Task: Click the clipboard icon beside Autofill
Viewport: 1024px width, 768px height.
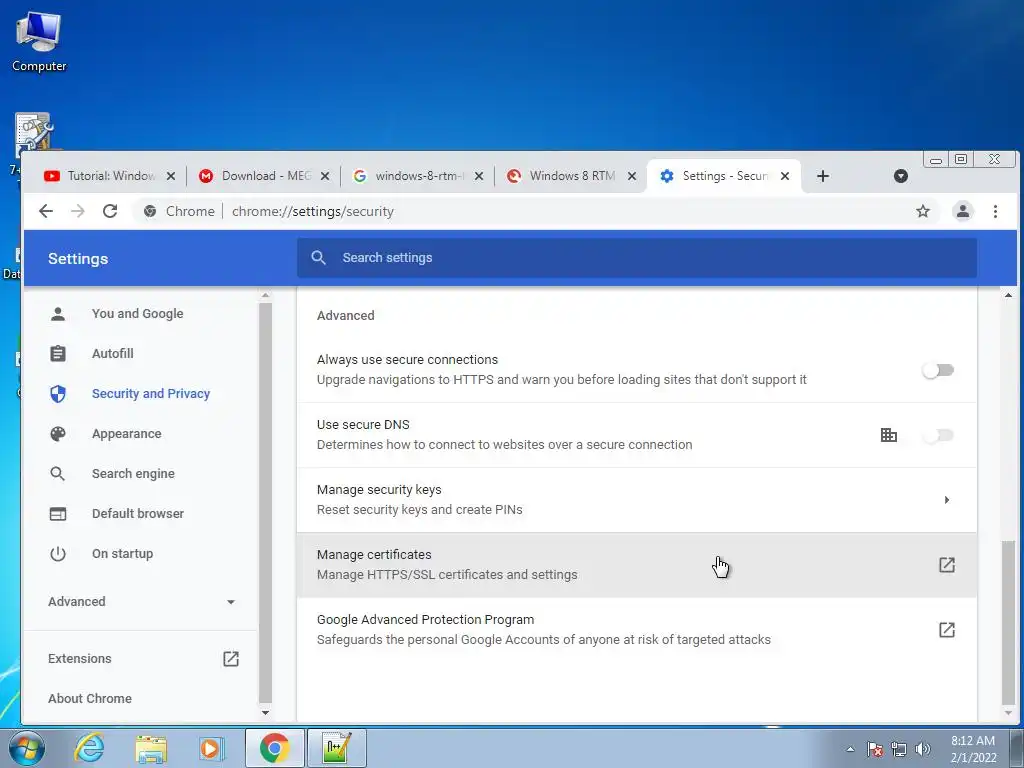Action: coord(57,353)
